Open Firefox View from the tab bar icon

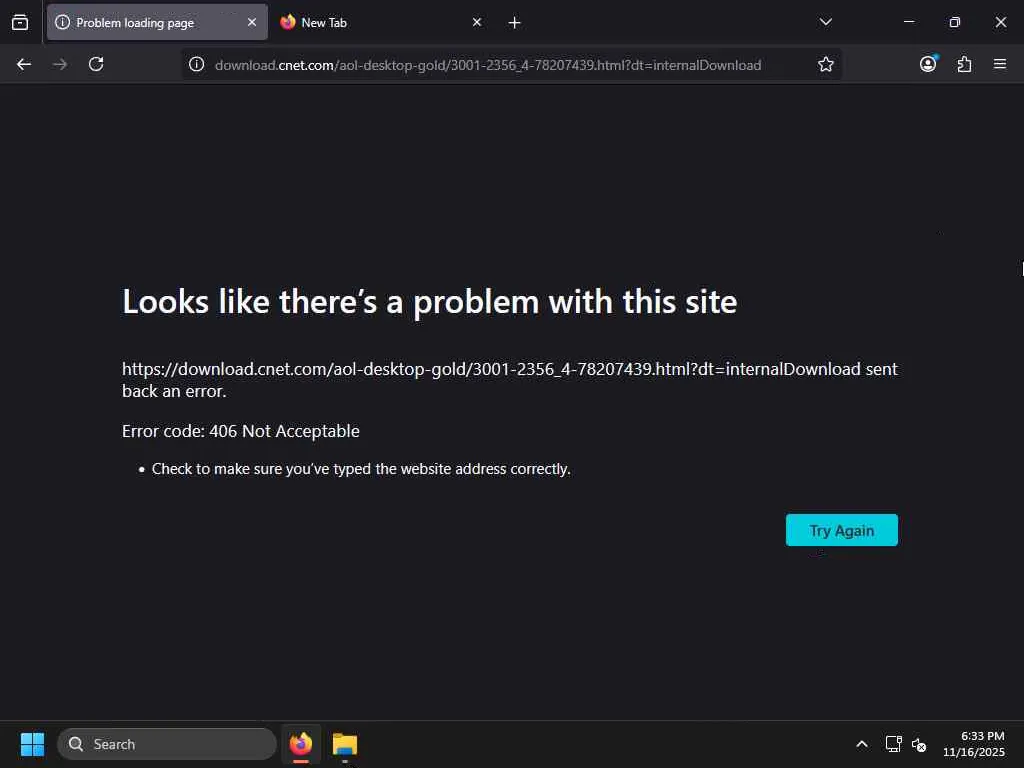[x=20, y=22]
